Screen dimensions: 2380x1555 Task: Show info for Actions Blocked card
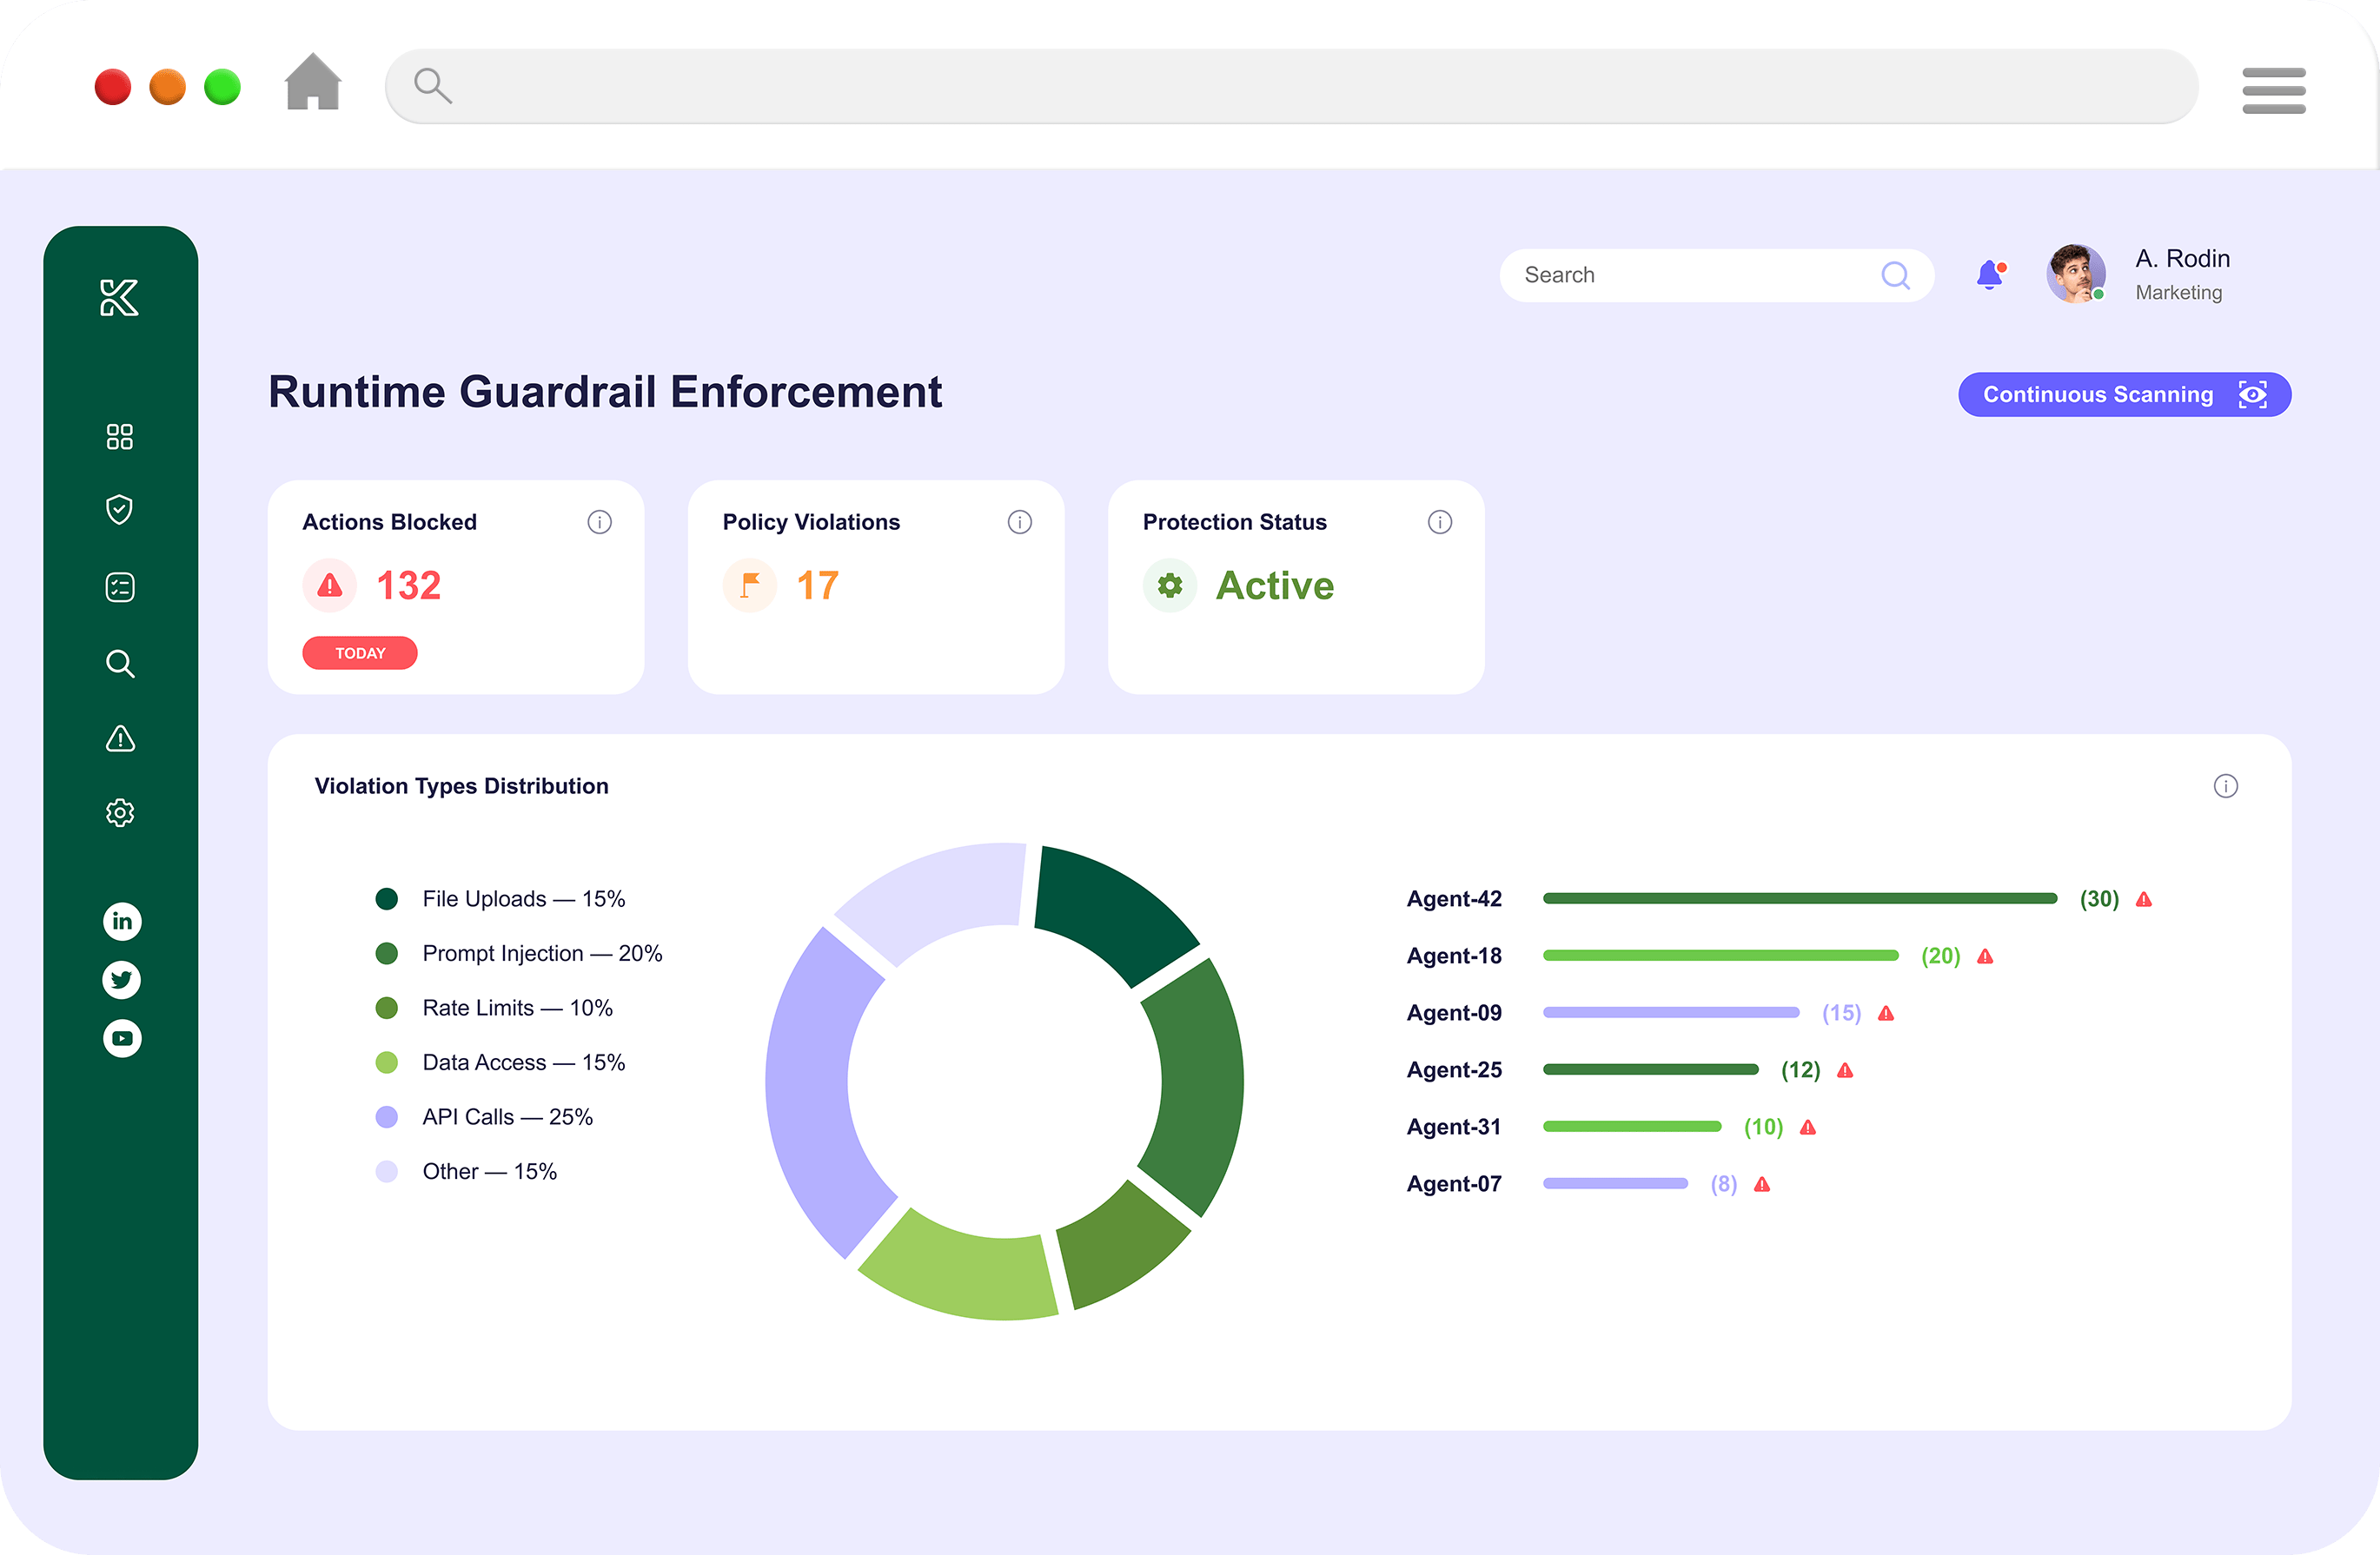[x=599, y=522]
